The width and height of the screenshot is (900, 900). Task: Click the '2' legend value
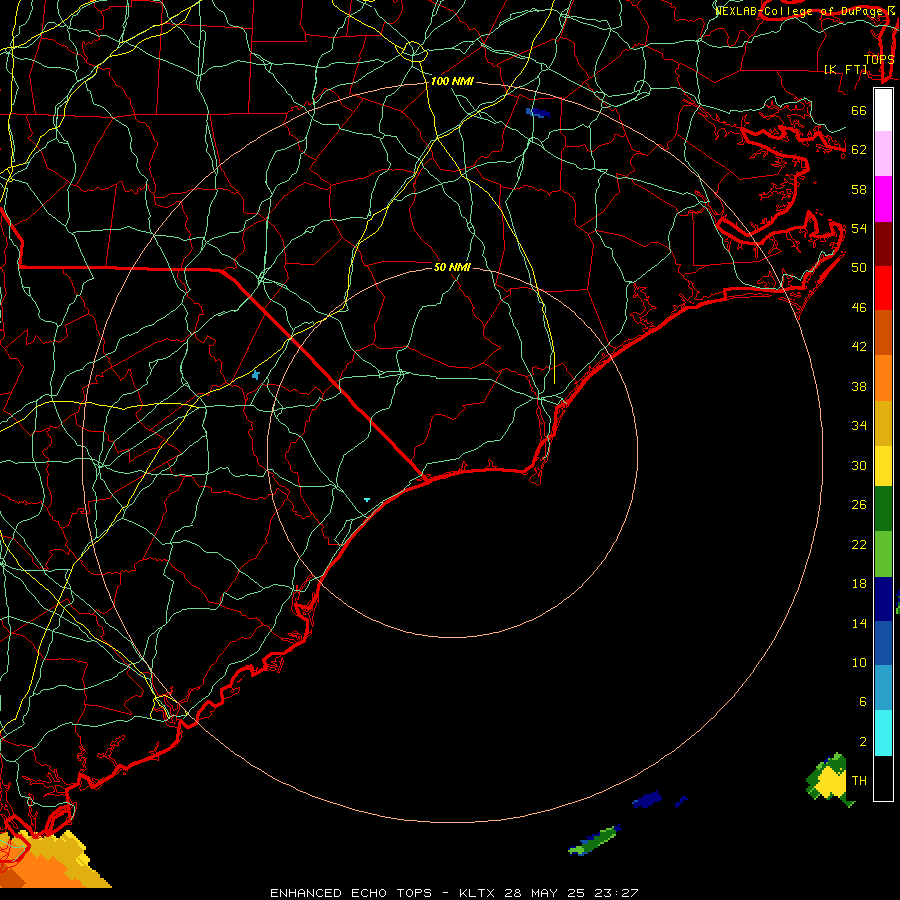point(862,742)
